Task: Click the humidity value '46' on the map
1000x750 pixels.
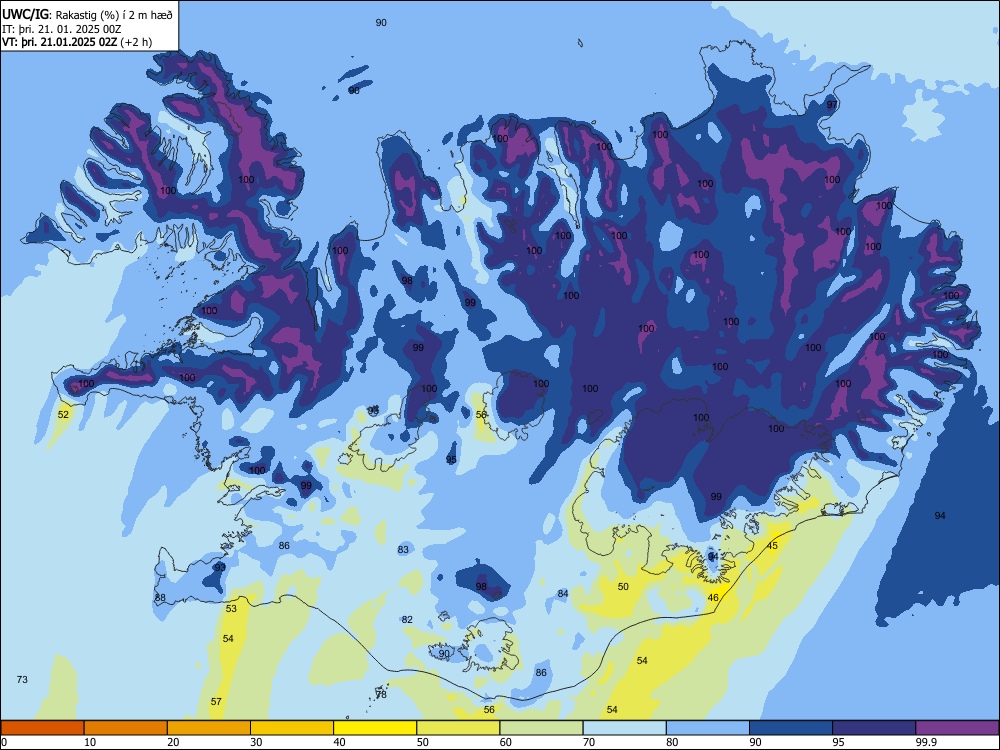Action: click(713, 598)
